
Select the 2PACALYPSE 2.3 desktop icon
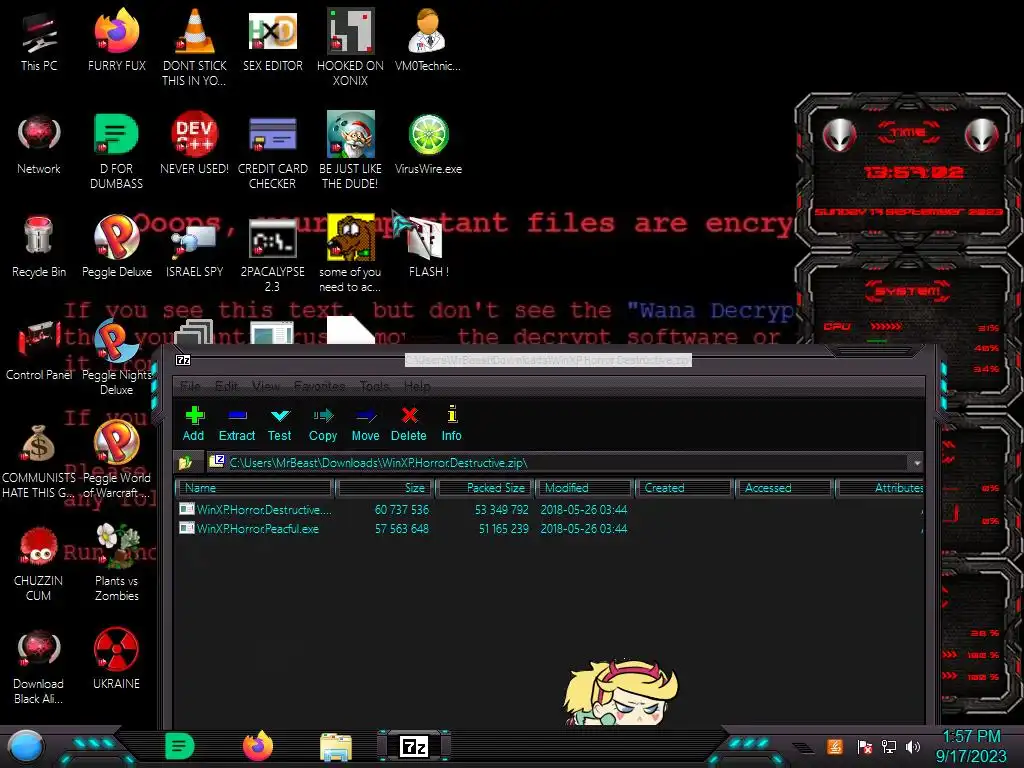pyautogui.click(x=272, y=253)
